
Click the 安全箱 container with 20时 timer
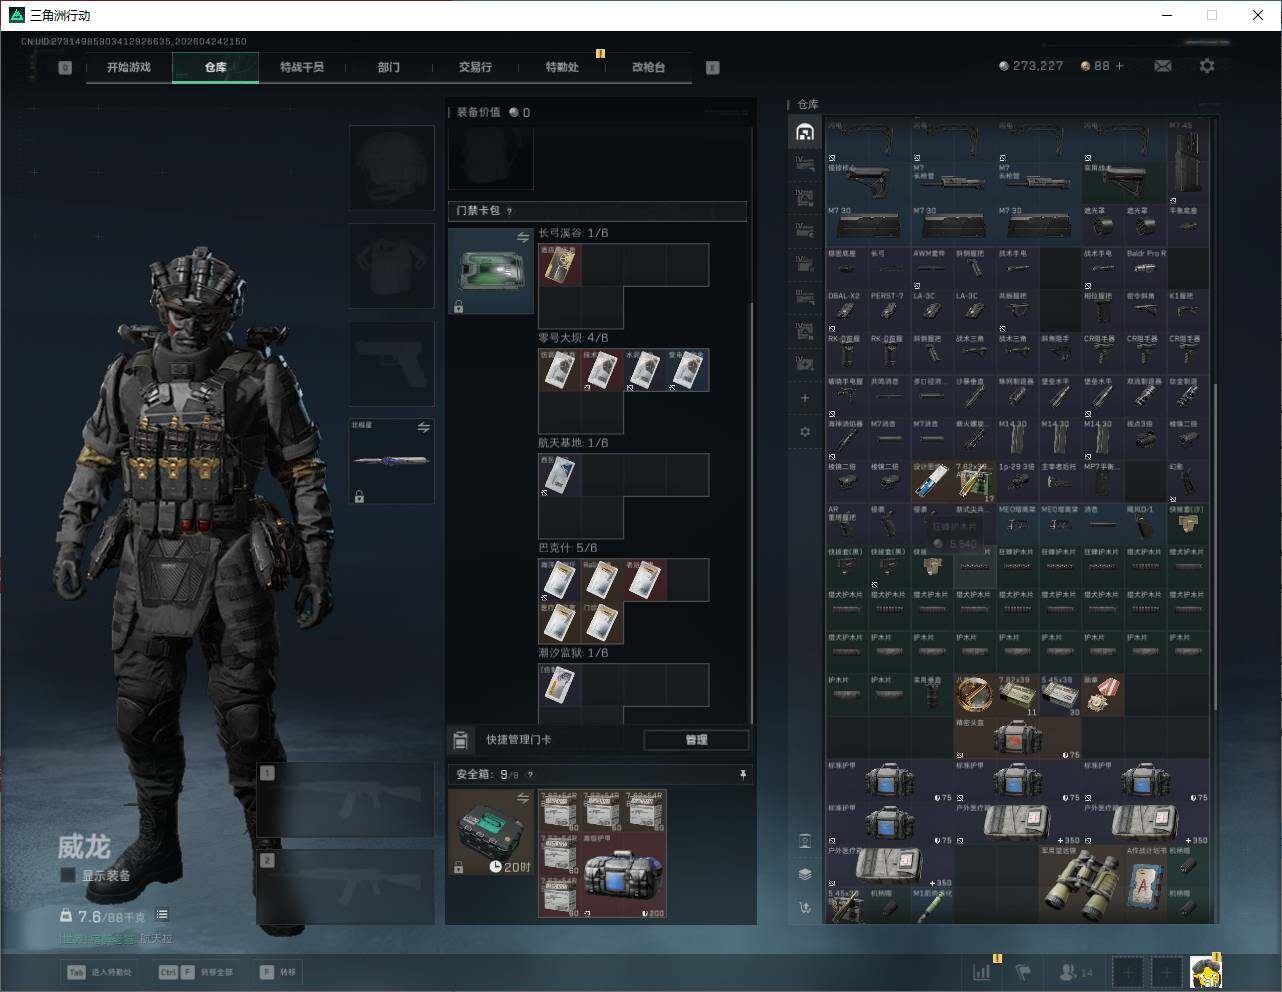click(490, 833)
